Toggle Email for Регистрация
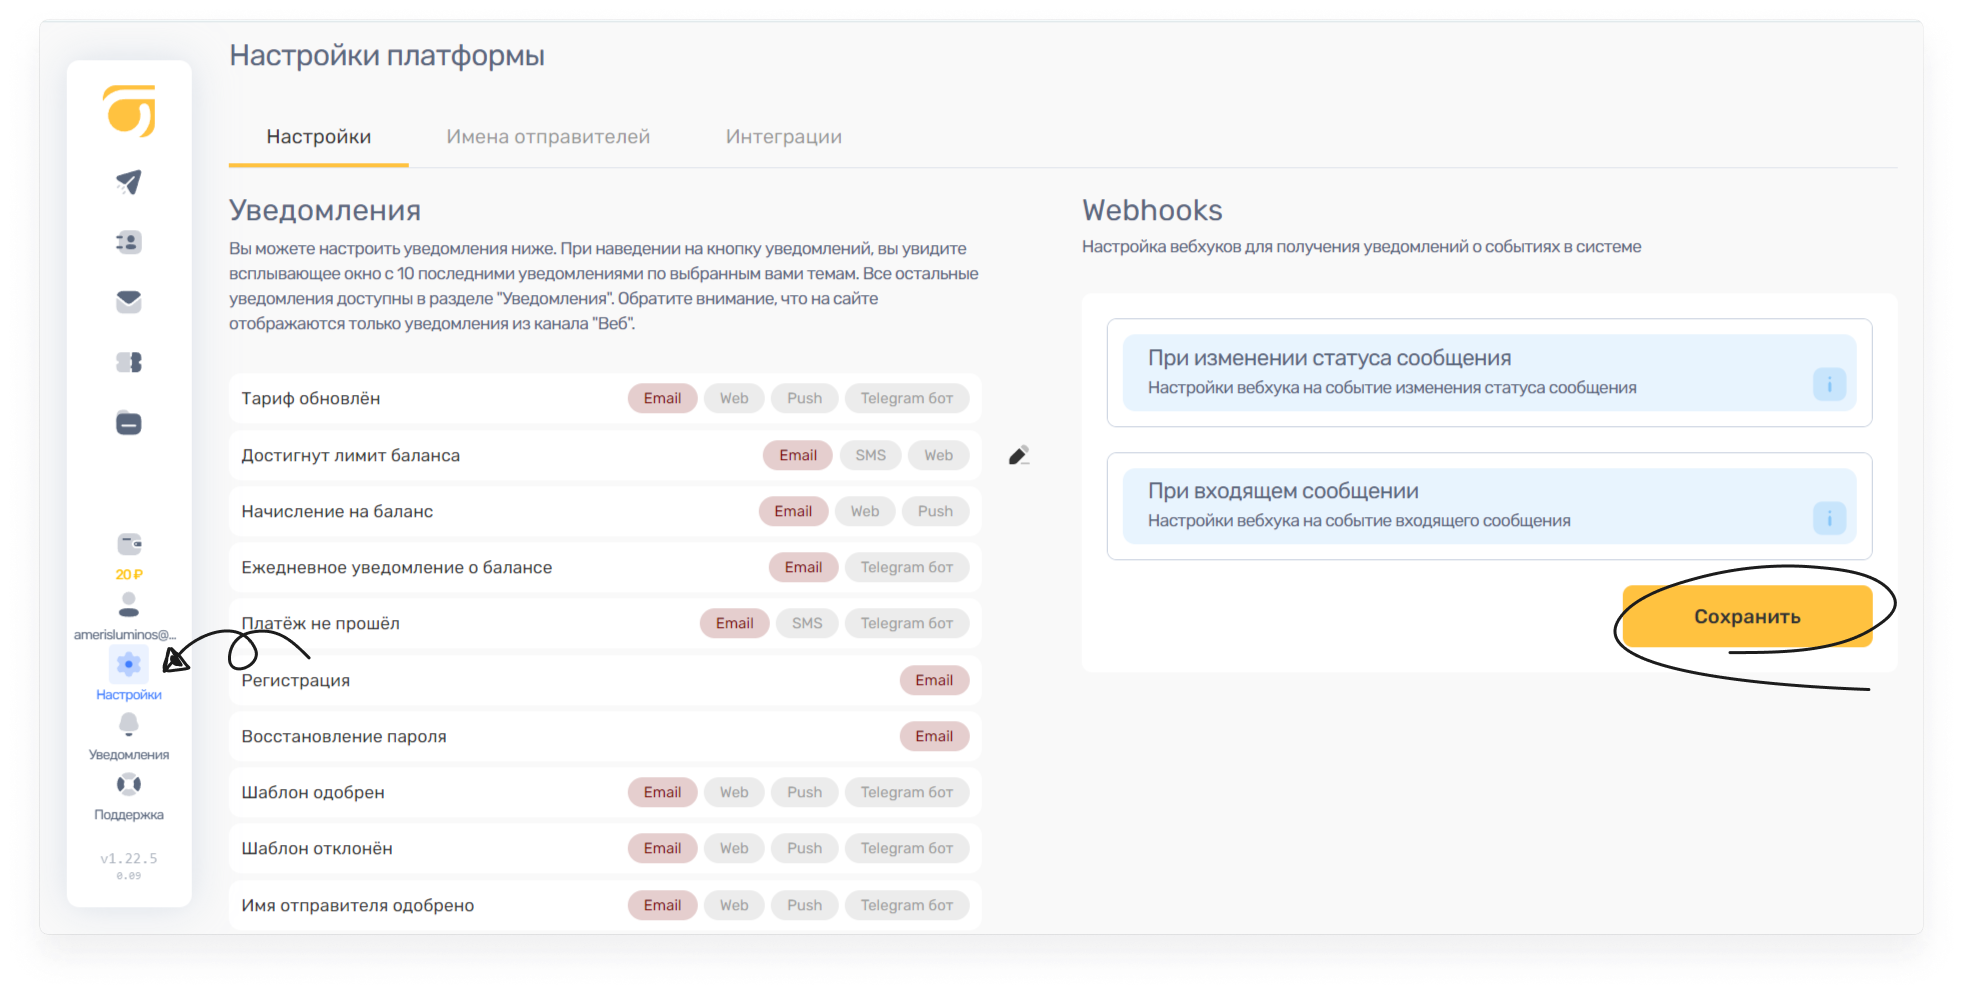 coord(934,680)
